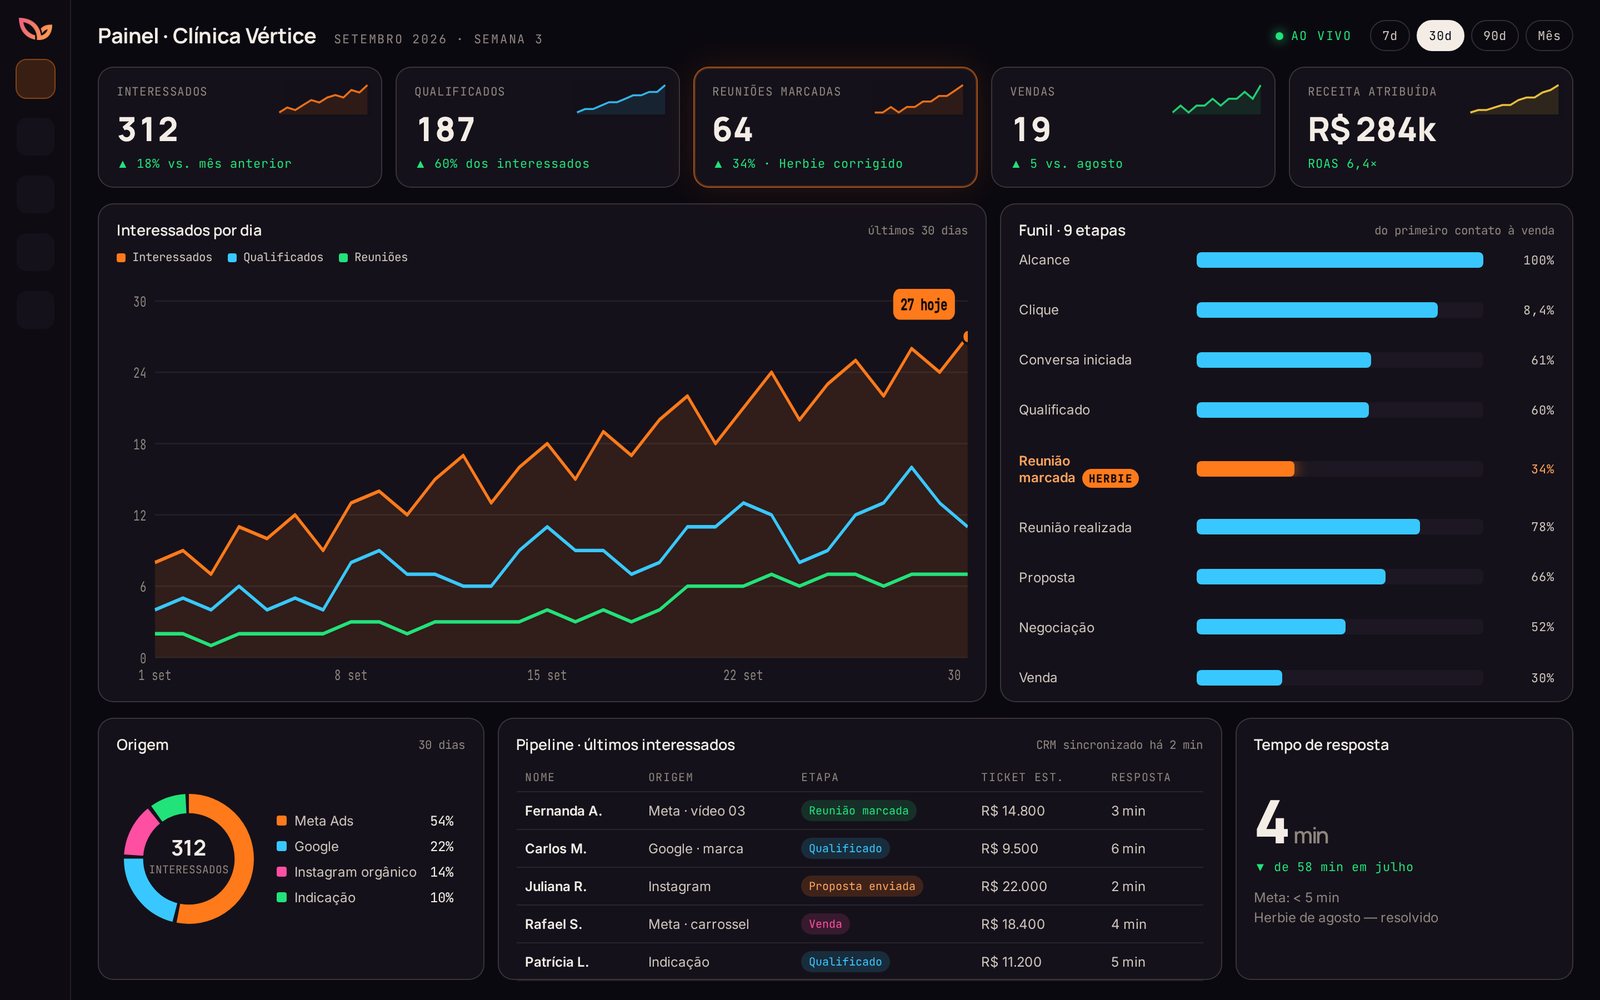This screenshot has width=1600, height=1000.
Task: Open the Qualificados 187 KPI card
Action: coord(538,127)
